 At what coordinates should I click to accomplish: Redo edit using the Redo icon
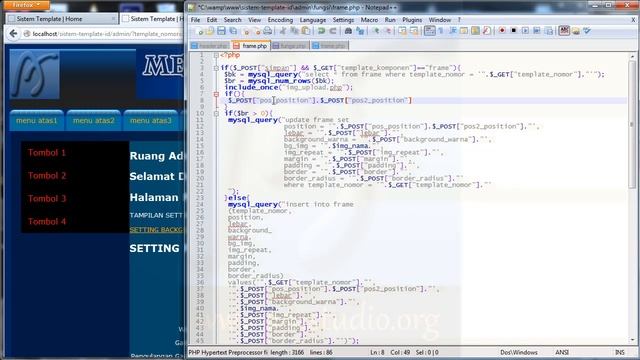coord(333,31)
